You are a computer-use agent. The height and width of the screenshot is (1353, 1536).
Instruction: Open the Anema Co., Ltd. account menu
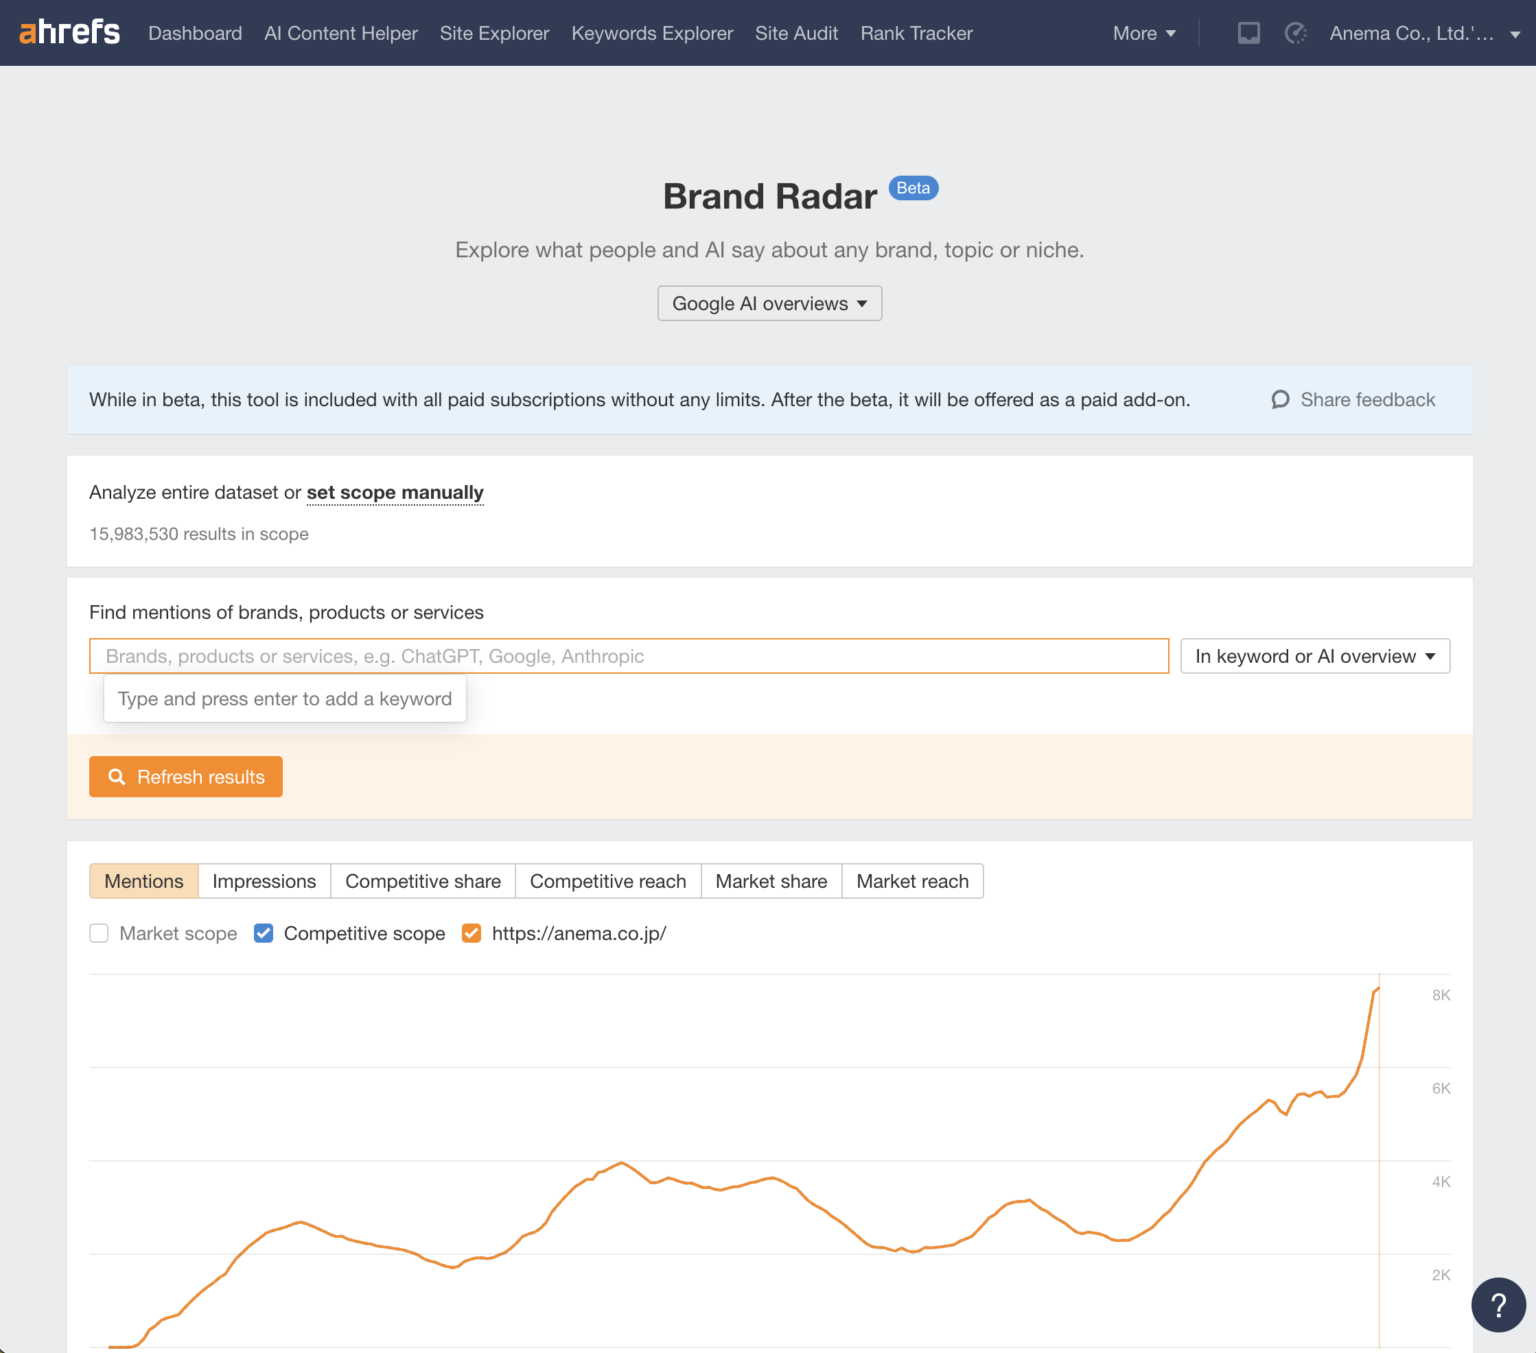click(1423, 33)
